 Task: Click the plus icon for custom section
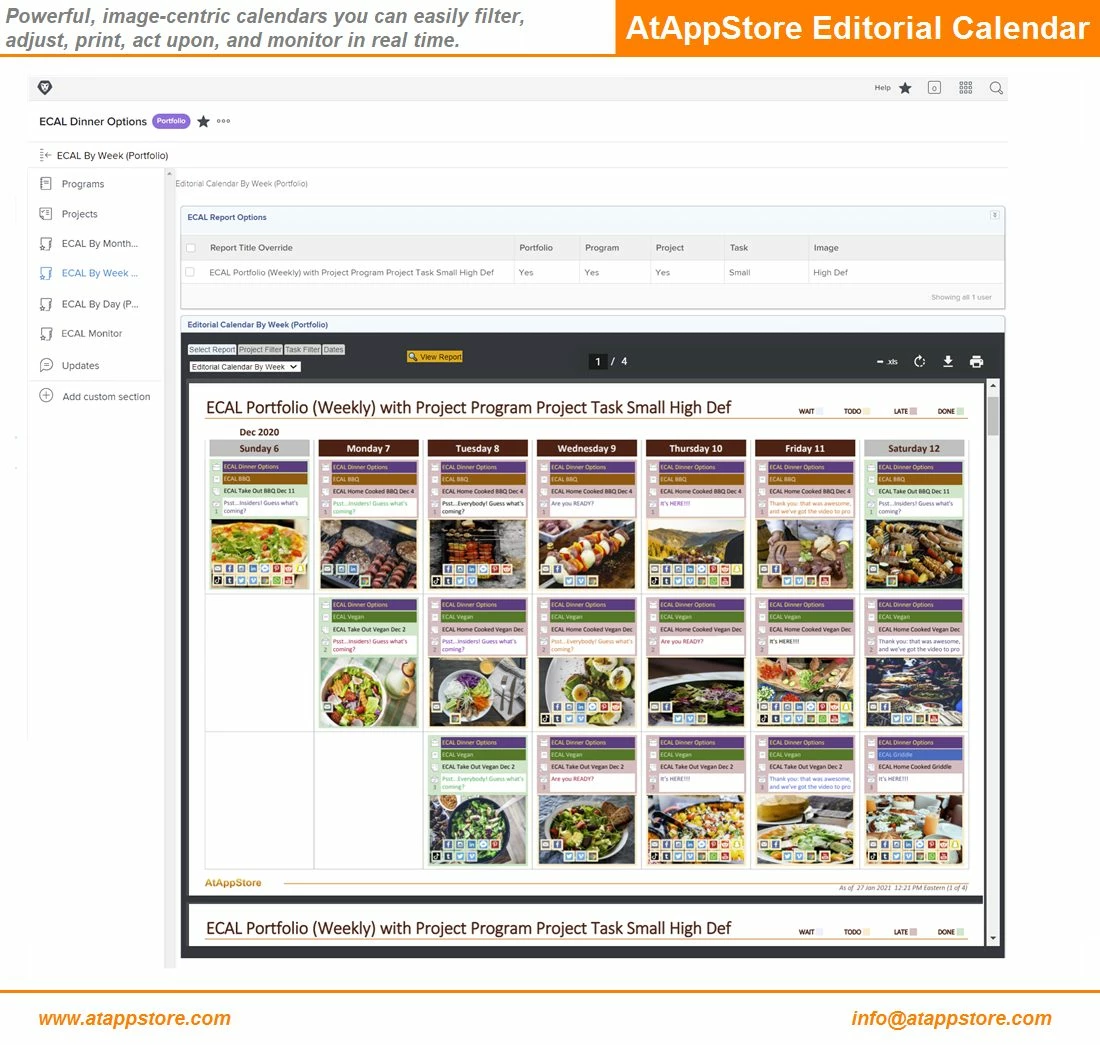coord(46,396)
